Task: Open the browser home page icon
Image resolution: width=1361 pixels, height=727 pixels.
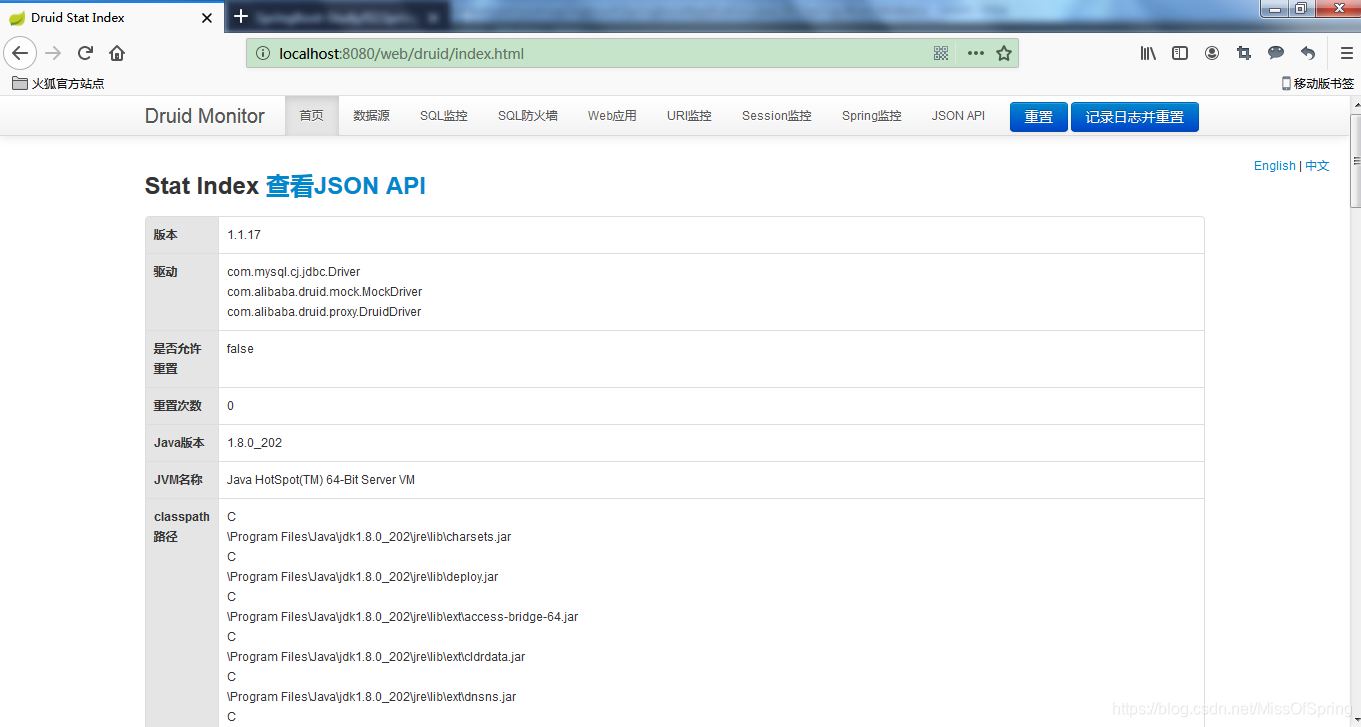Action: click(x=117, y=53)
